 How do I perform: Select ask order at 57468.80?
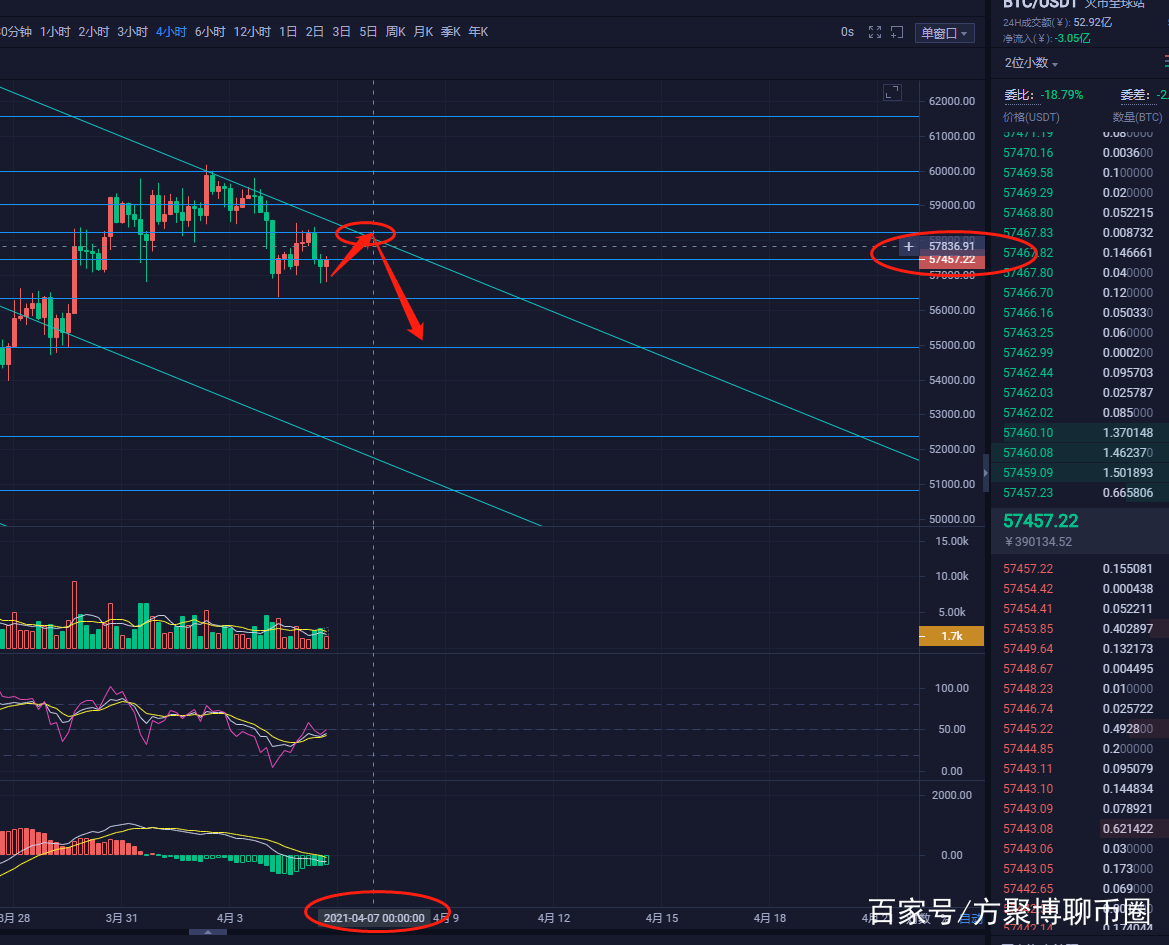click(1080, 212)
